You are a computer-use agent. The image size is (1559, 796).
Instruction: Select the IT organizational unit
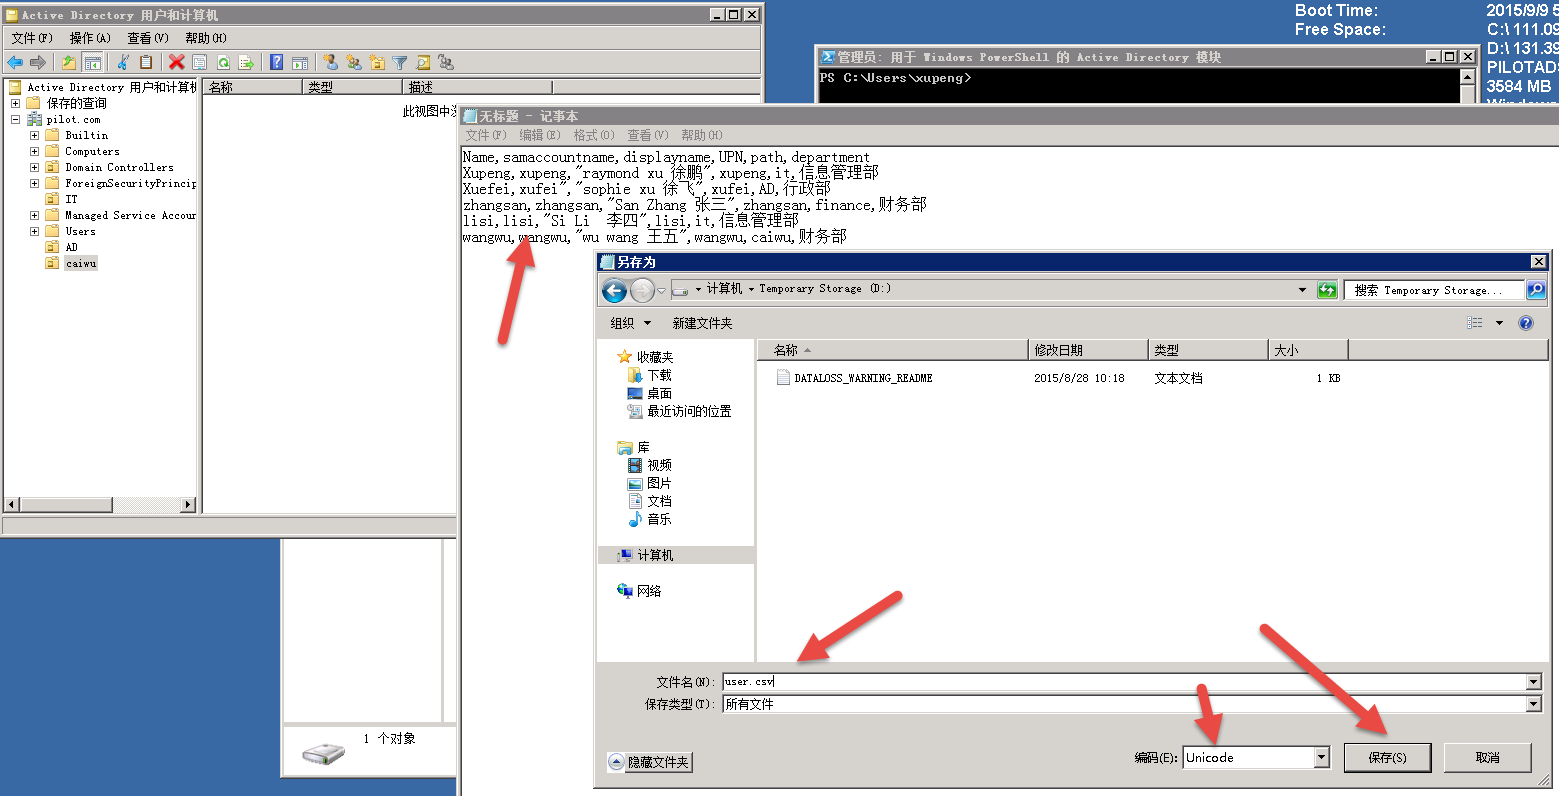coord(71,199)
